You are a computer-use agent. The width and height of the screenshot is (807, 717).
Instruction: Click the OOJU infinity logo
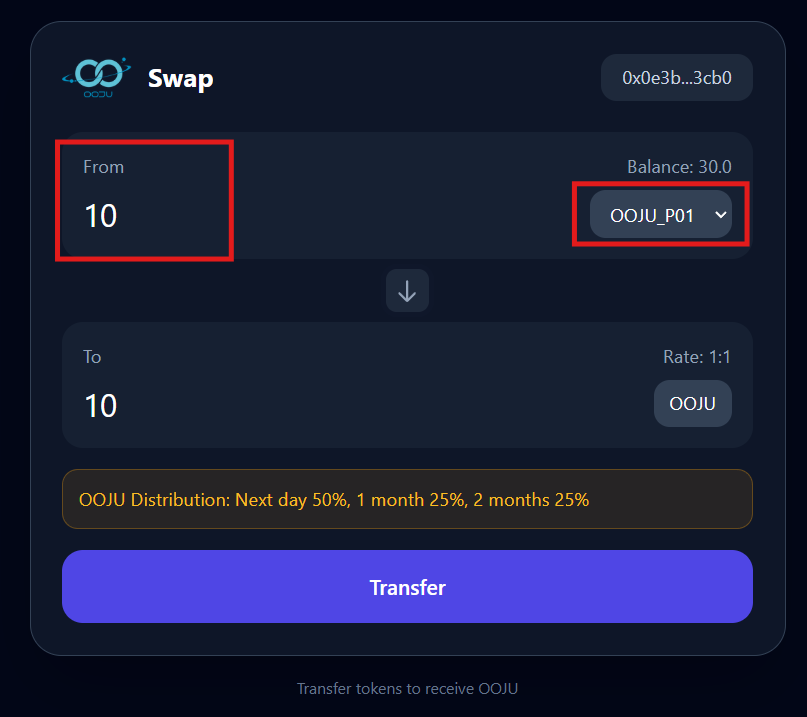coord(96,73)
